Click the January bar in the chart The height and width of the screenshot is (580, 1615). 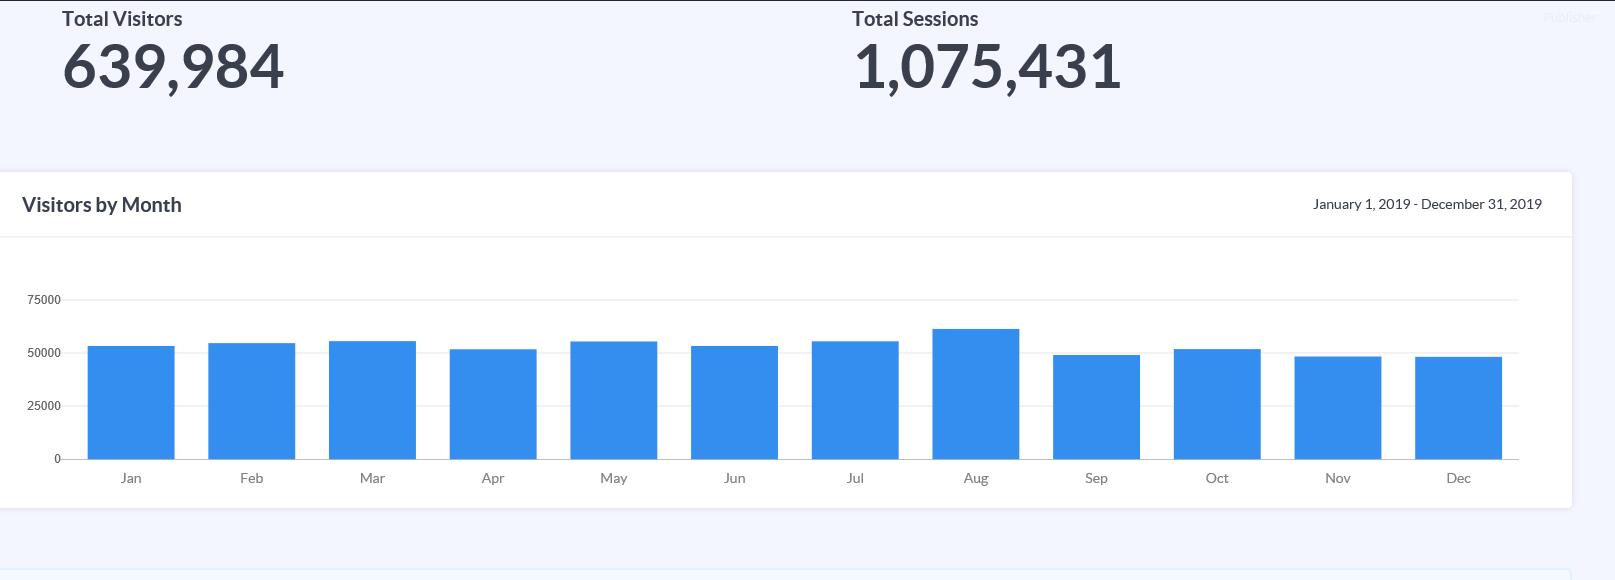tap(131, 402)
